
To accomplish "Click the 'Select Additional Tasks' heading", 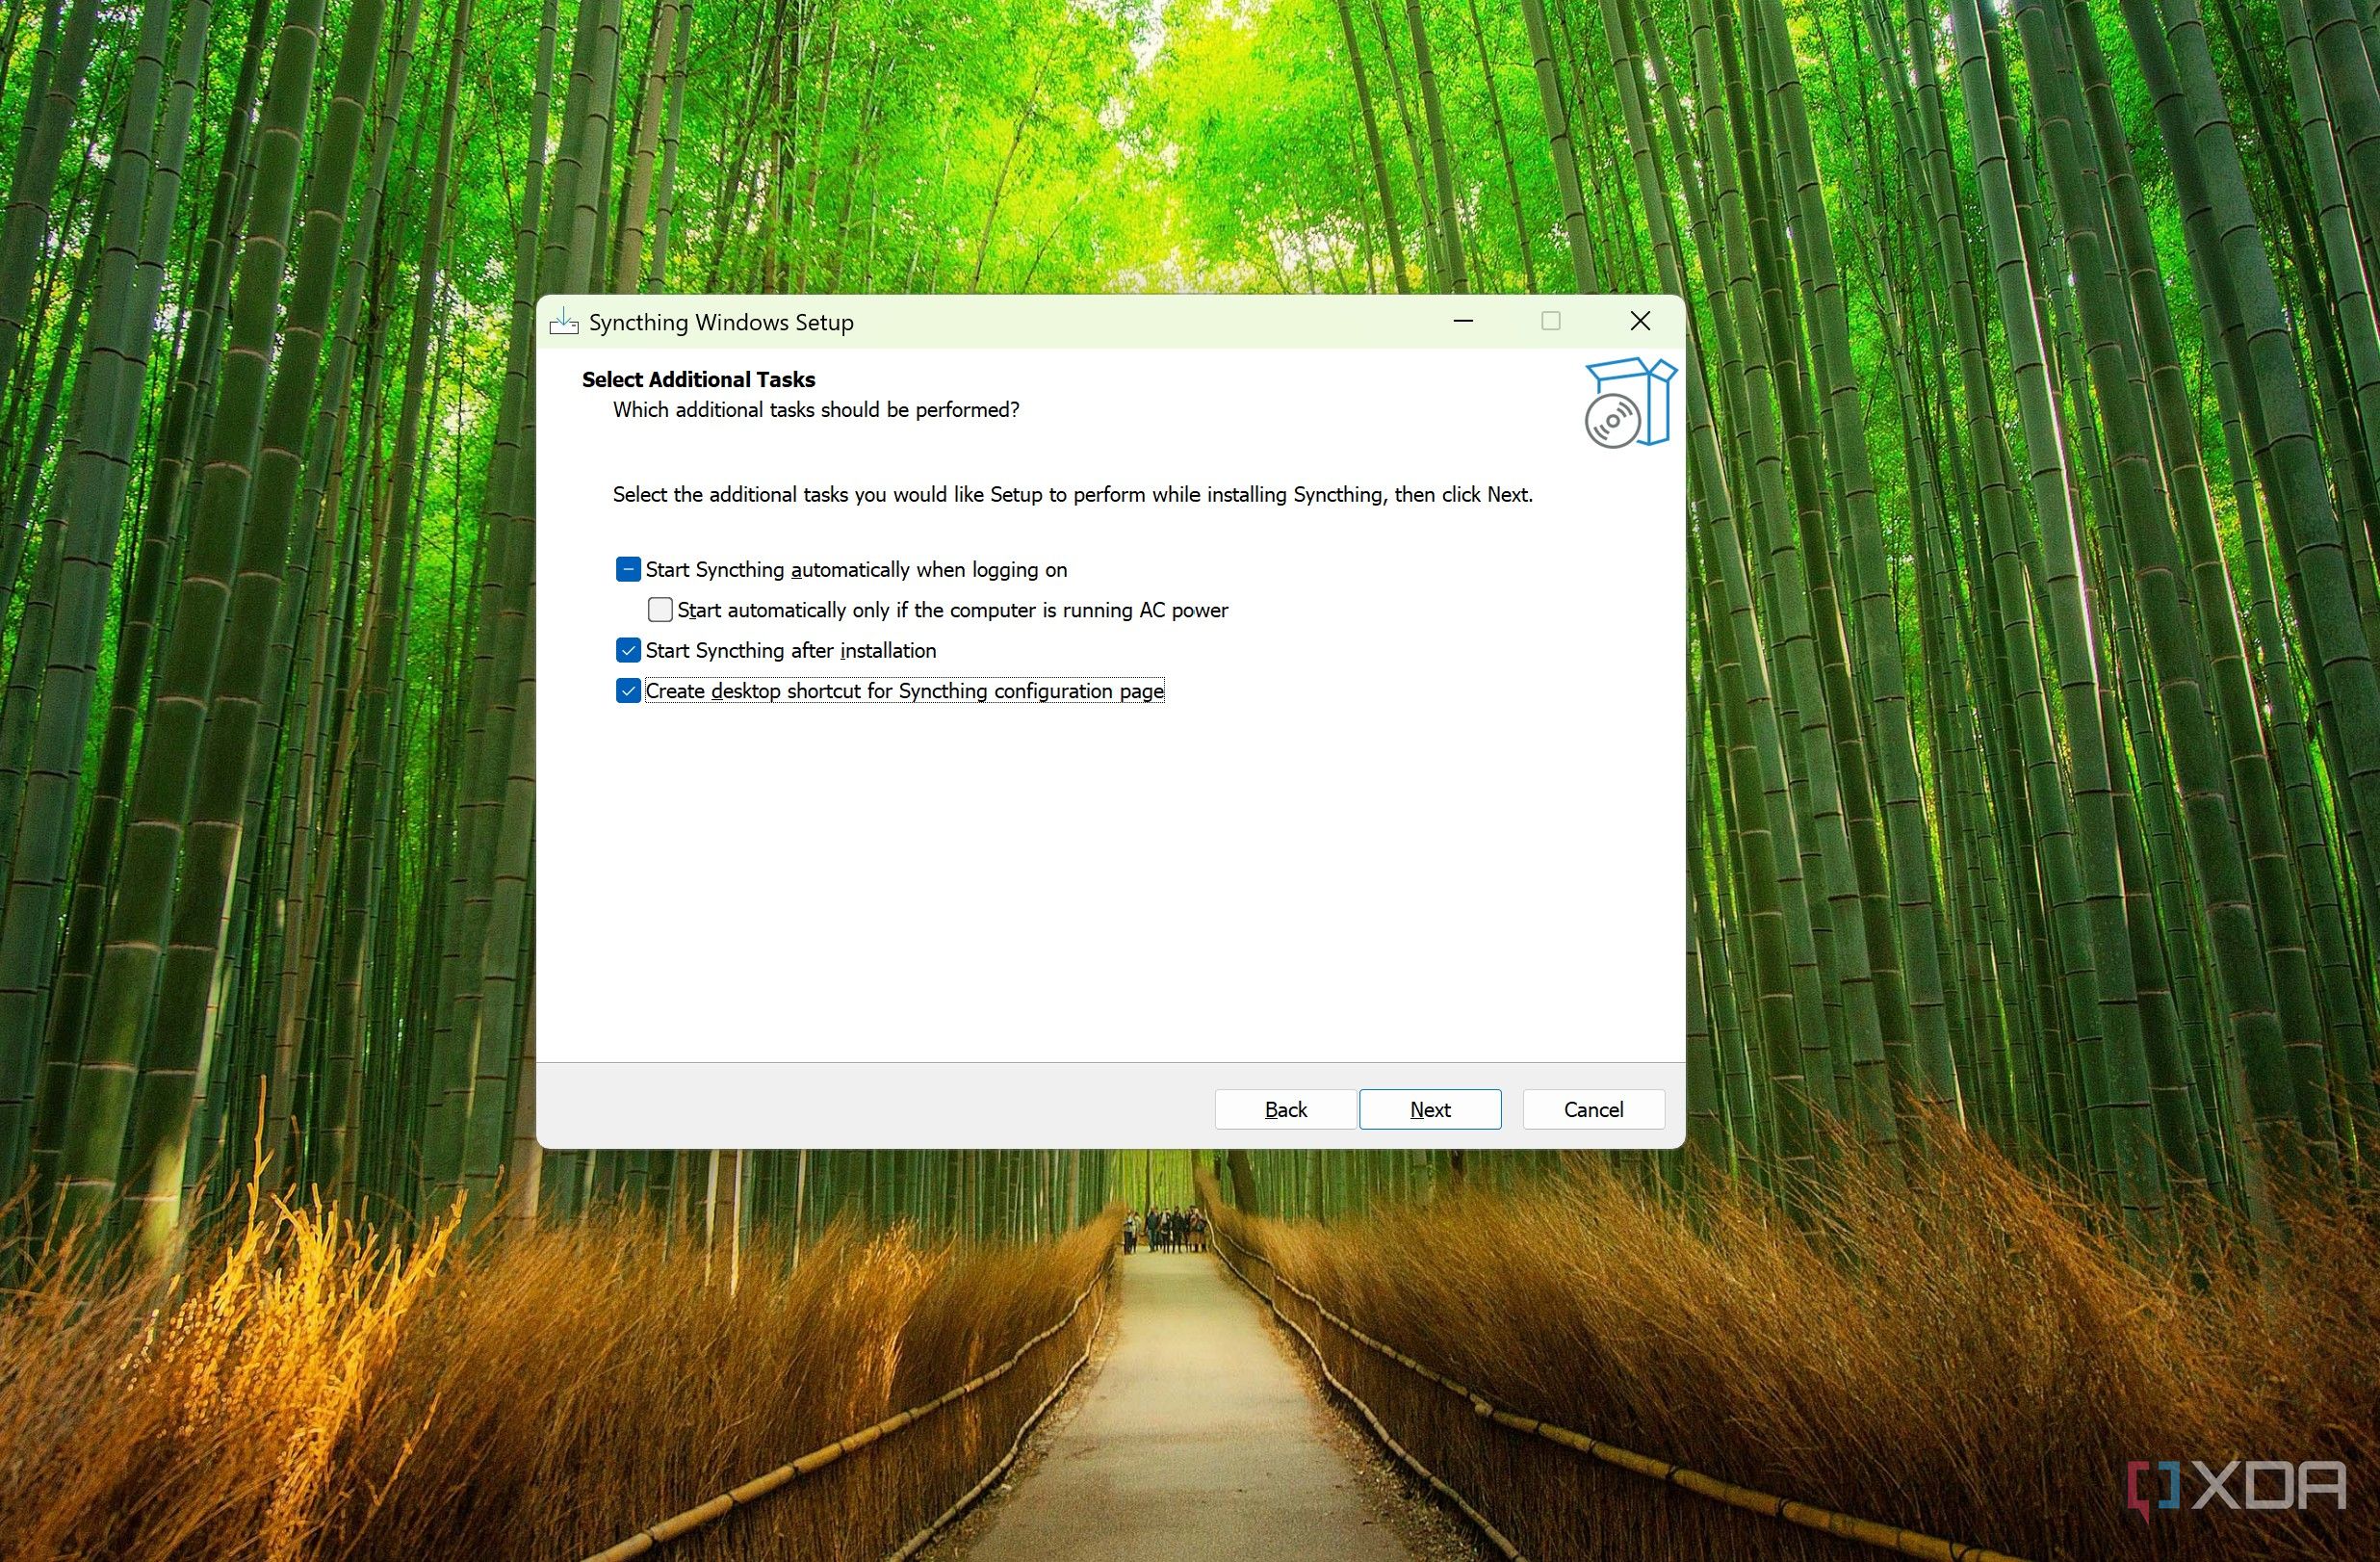I will pyautogui.click(x=698, y=379).
